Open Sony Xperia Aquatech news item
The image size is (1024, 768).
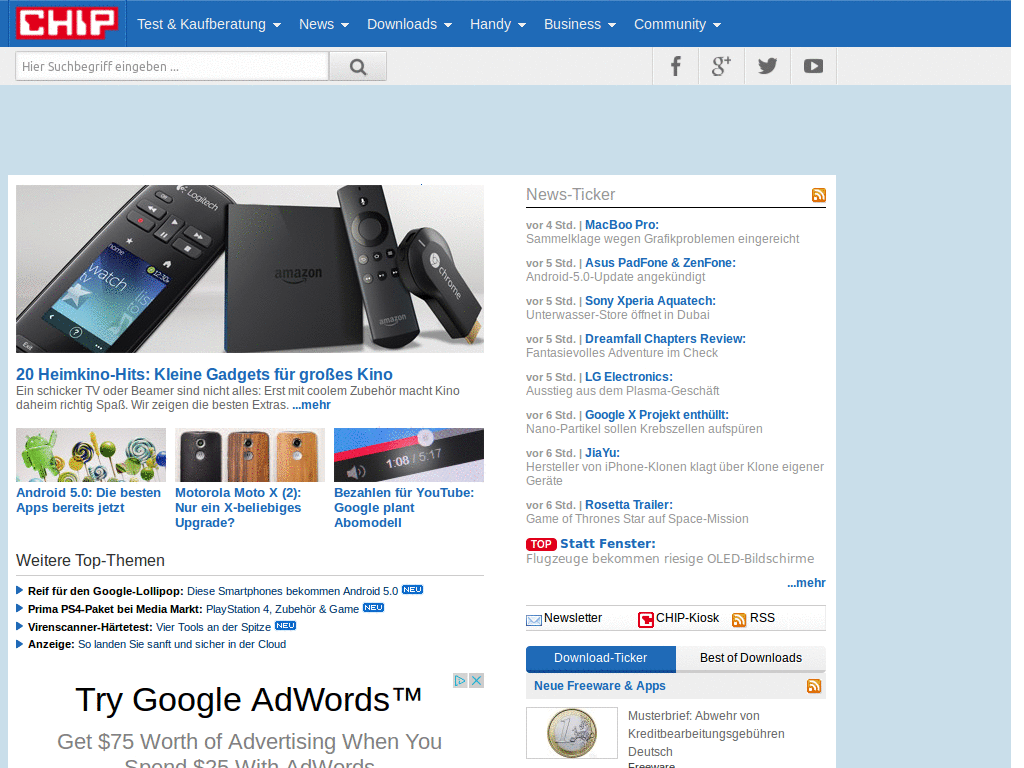[x=650, y=300]
